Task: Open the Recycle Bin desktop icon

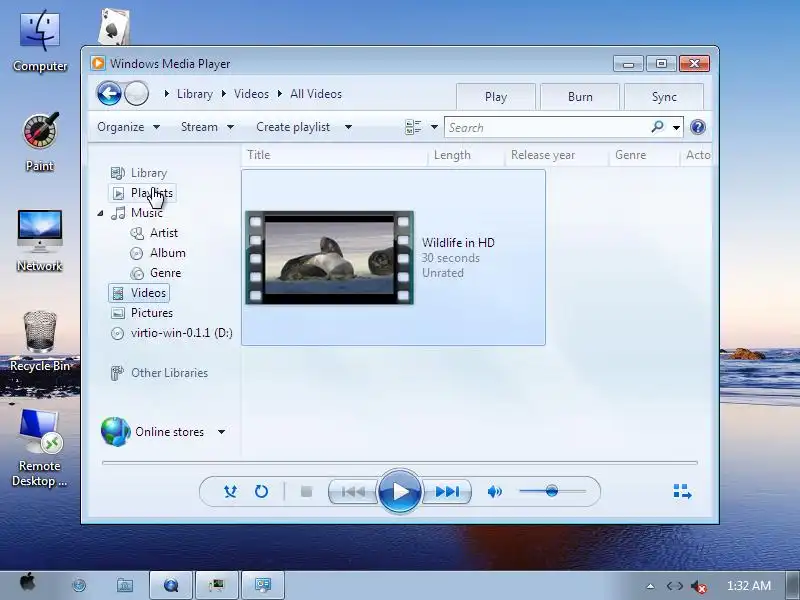Action: click(40, 341)
